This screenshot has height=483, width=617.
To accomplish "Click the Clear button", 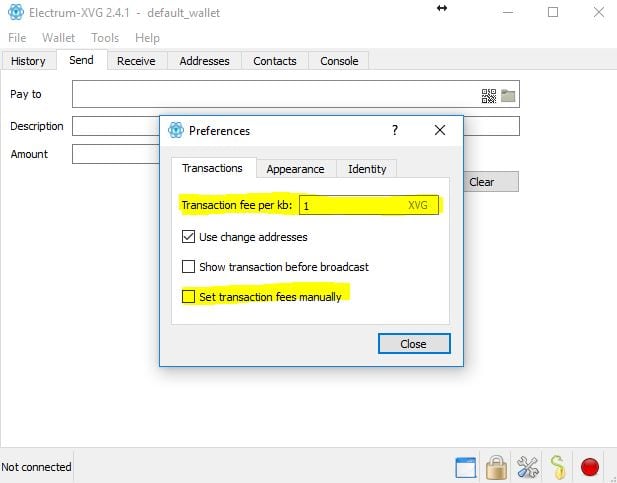I will (x=482, y=182).
